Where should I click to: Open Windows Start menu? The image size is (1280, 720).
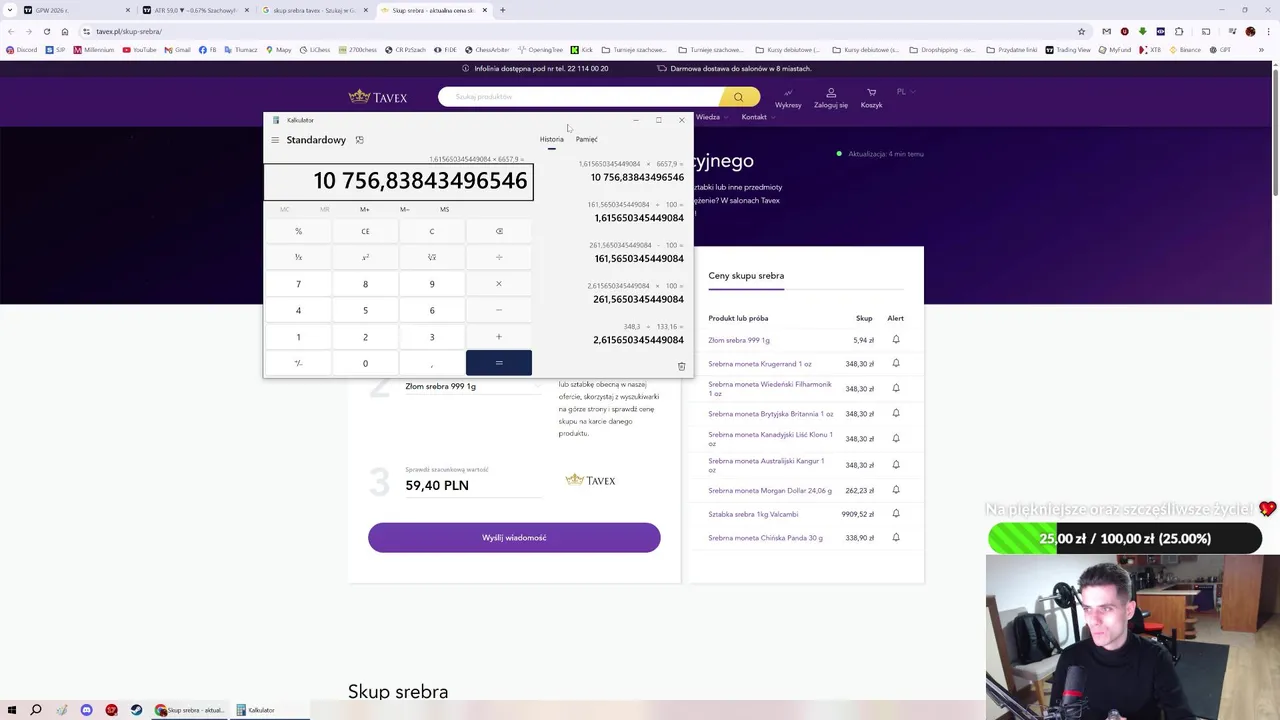pyautogui.click(x=11, y=710)
